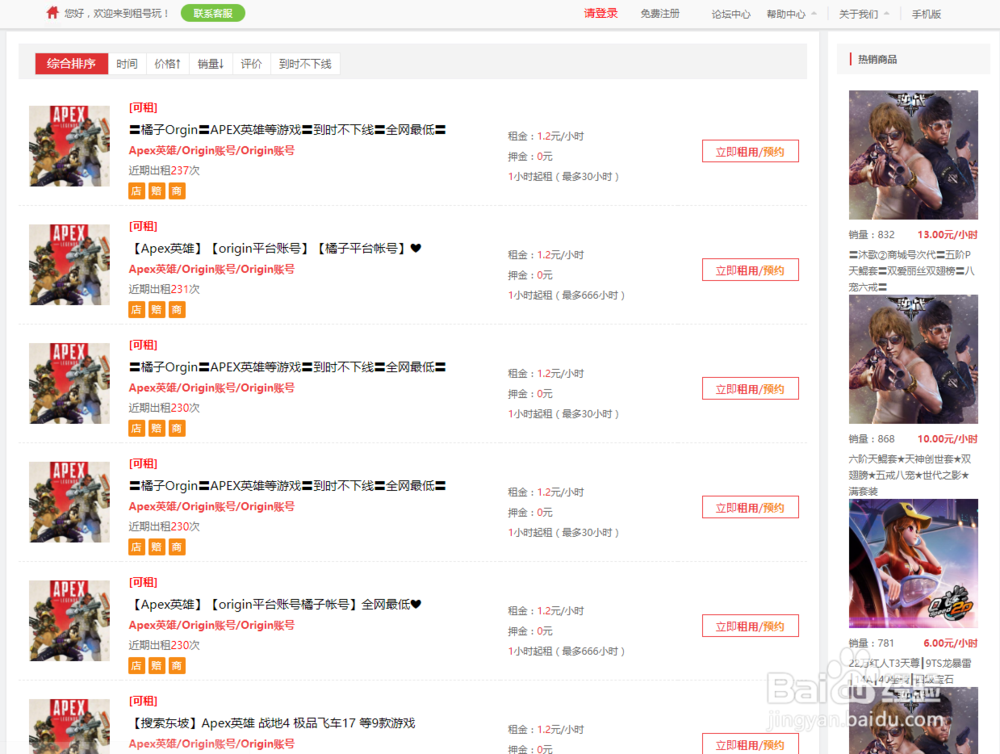The image size is (1000, 754).
Task: Expand the 帮助中心 dropdown
Action: (x=791, y=14)
